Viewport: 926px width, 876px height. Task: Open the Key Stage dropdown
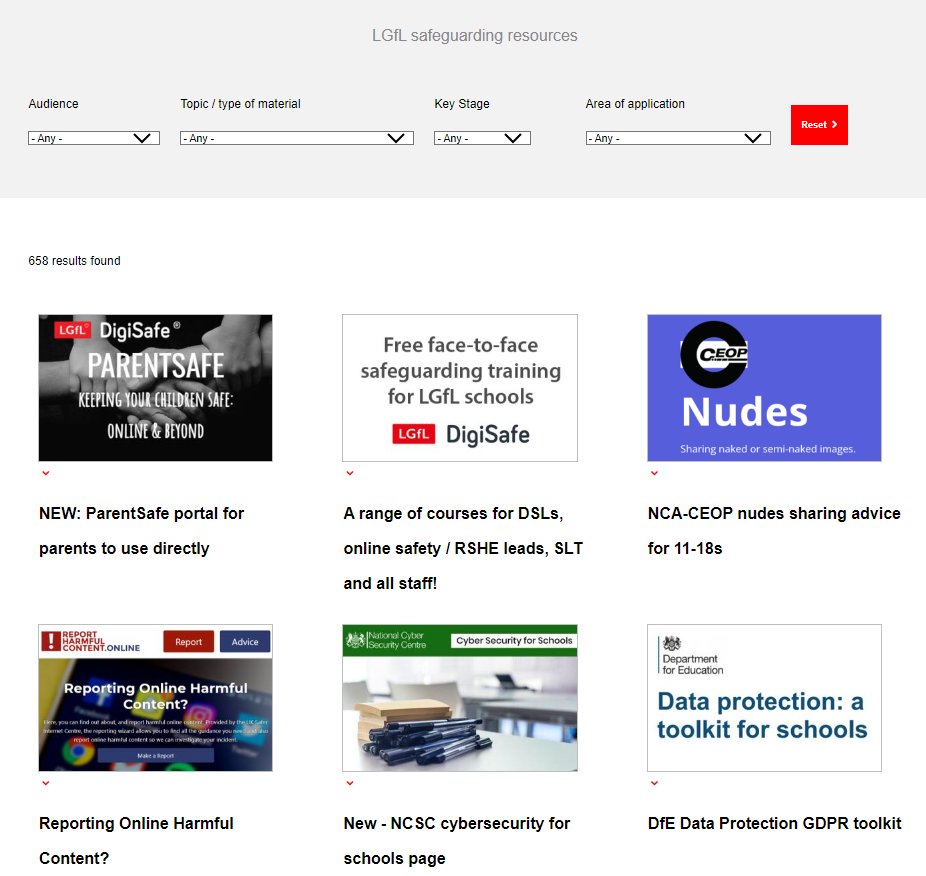coord(482,138)
